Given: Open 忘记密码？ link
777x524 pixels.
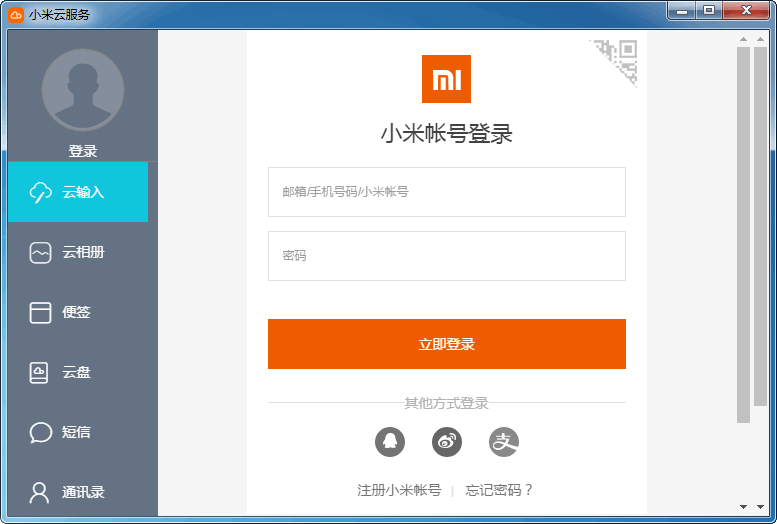Looking at the screenshot, I should 499,490.
